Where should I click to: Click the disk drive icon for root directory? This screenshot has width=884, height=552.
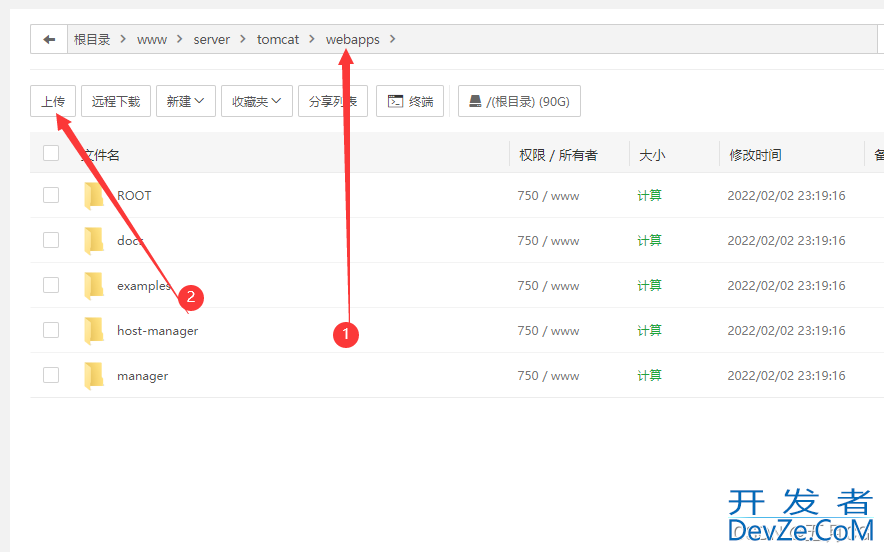[x=475, y=101]
